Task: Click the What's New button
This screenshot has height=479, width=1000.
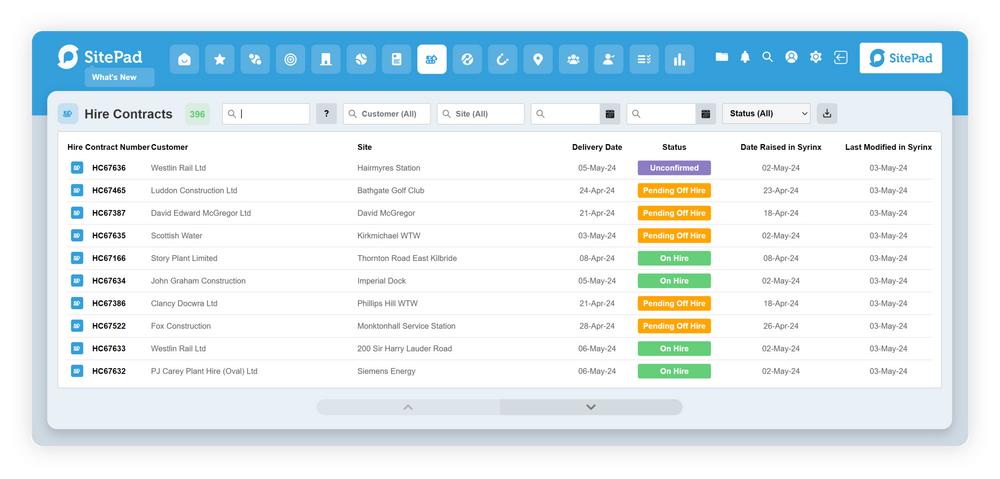Action: [119, 77]
